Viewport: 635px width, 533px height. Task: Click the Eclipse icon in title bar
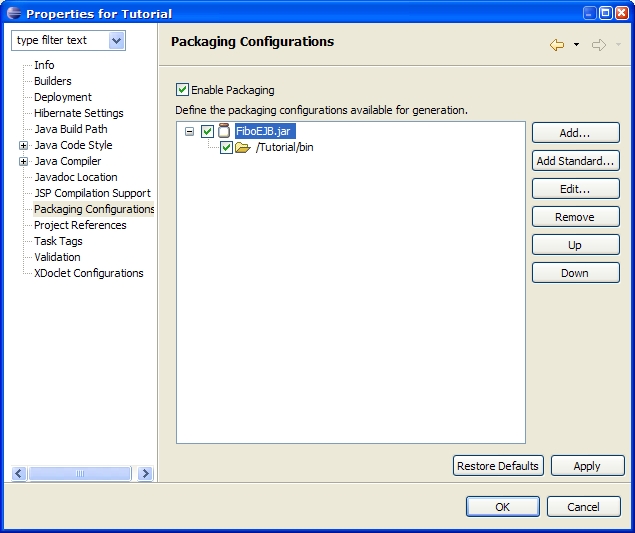click(14, 13)
